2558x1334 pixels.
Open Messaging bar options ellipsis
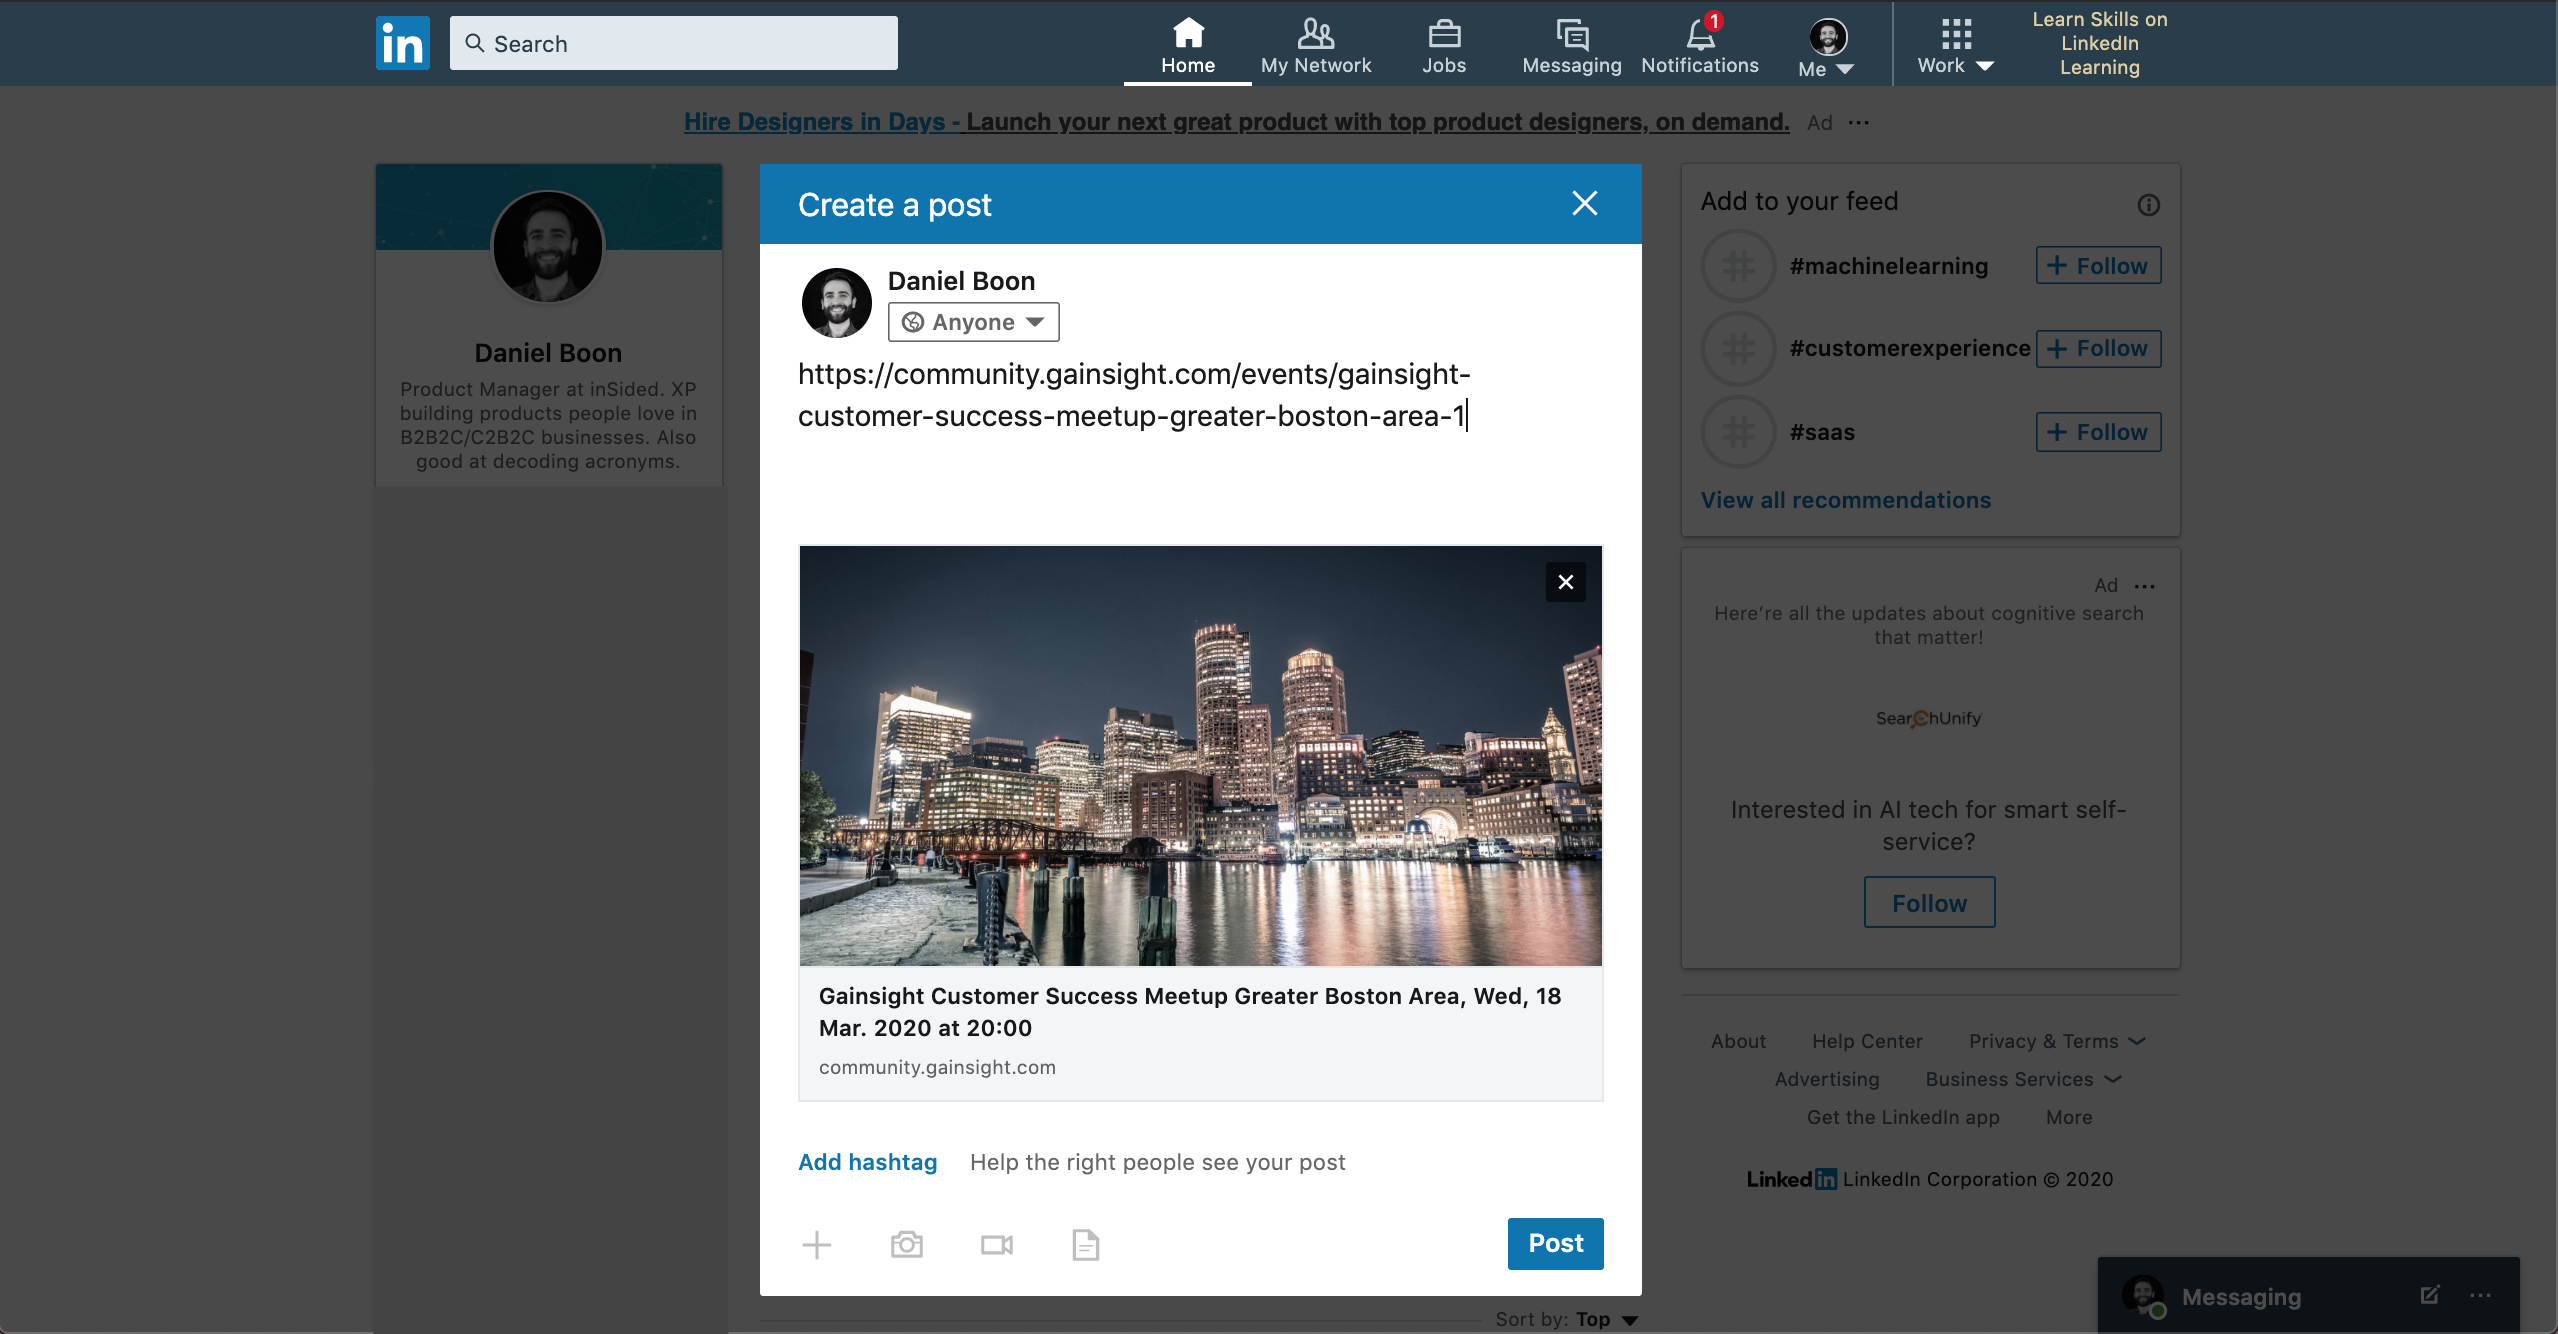(2480, 1295)
